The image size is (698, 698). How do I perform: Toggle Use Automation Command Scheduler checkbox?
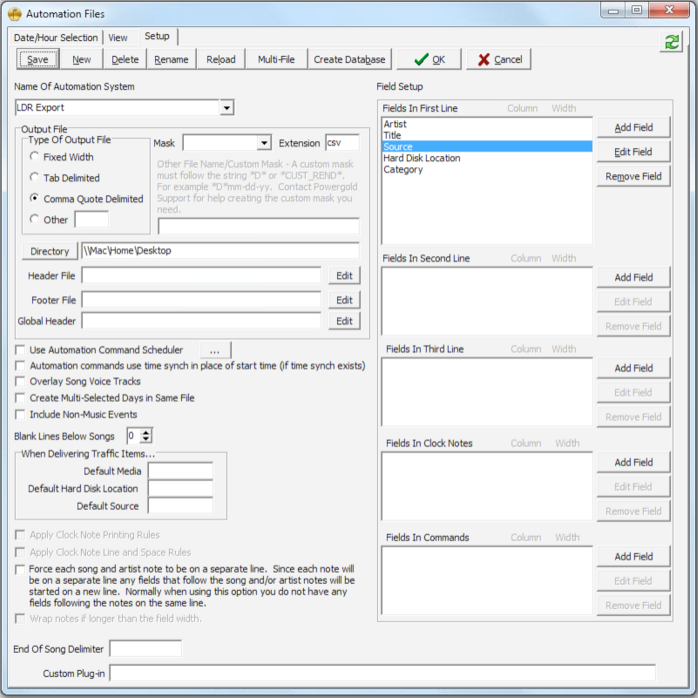click(21, 350)
